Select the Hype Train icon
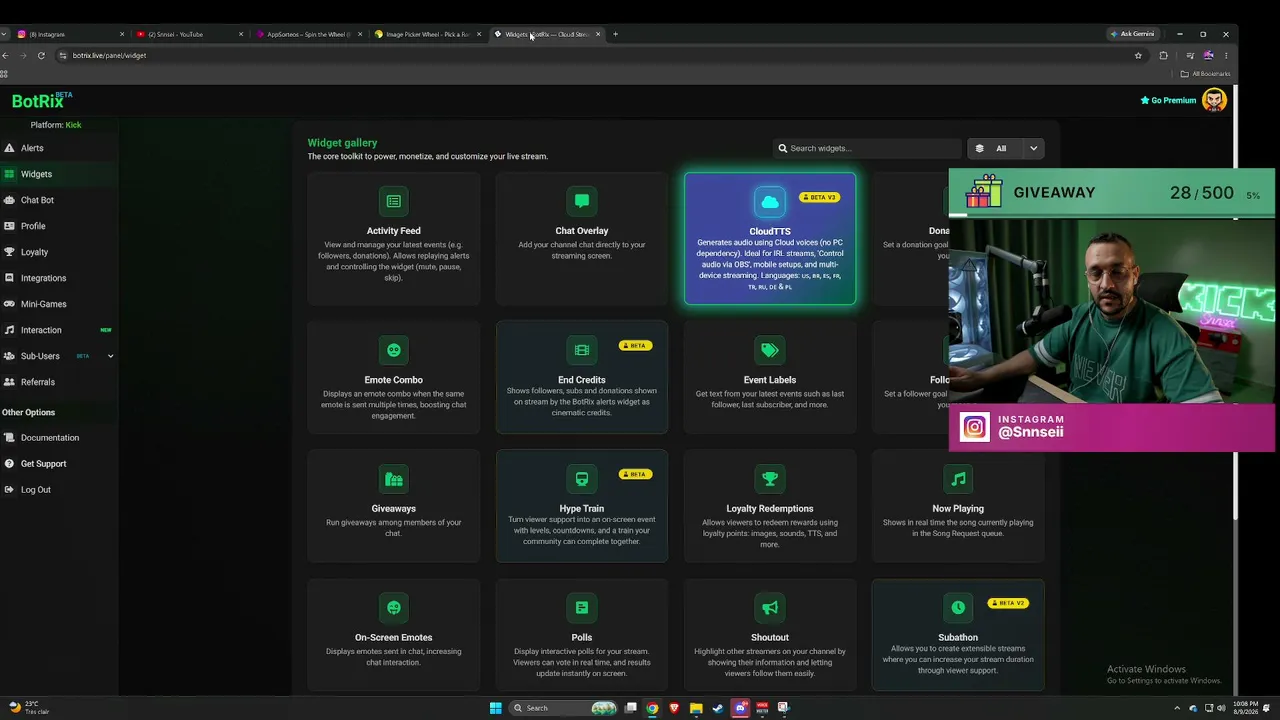The width and height of the screenshot is (1280, 720). pos(582,479)
